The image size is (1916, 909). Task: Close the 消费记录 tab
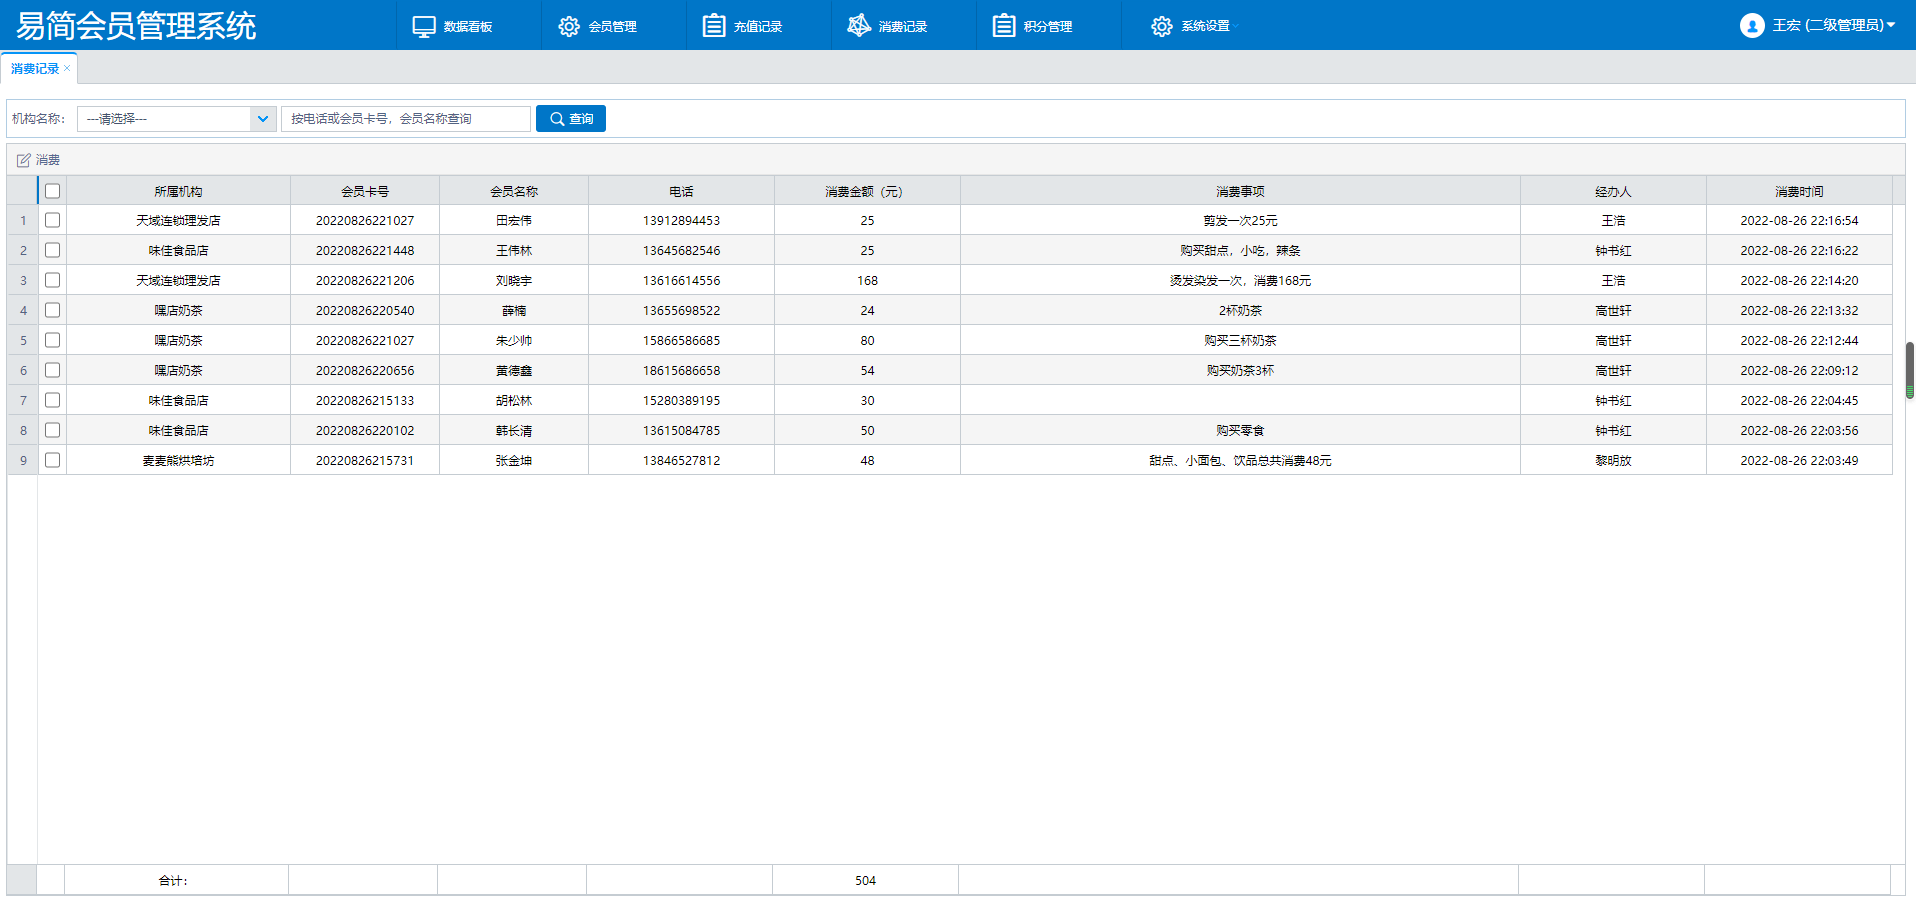(67, 68)
